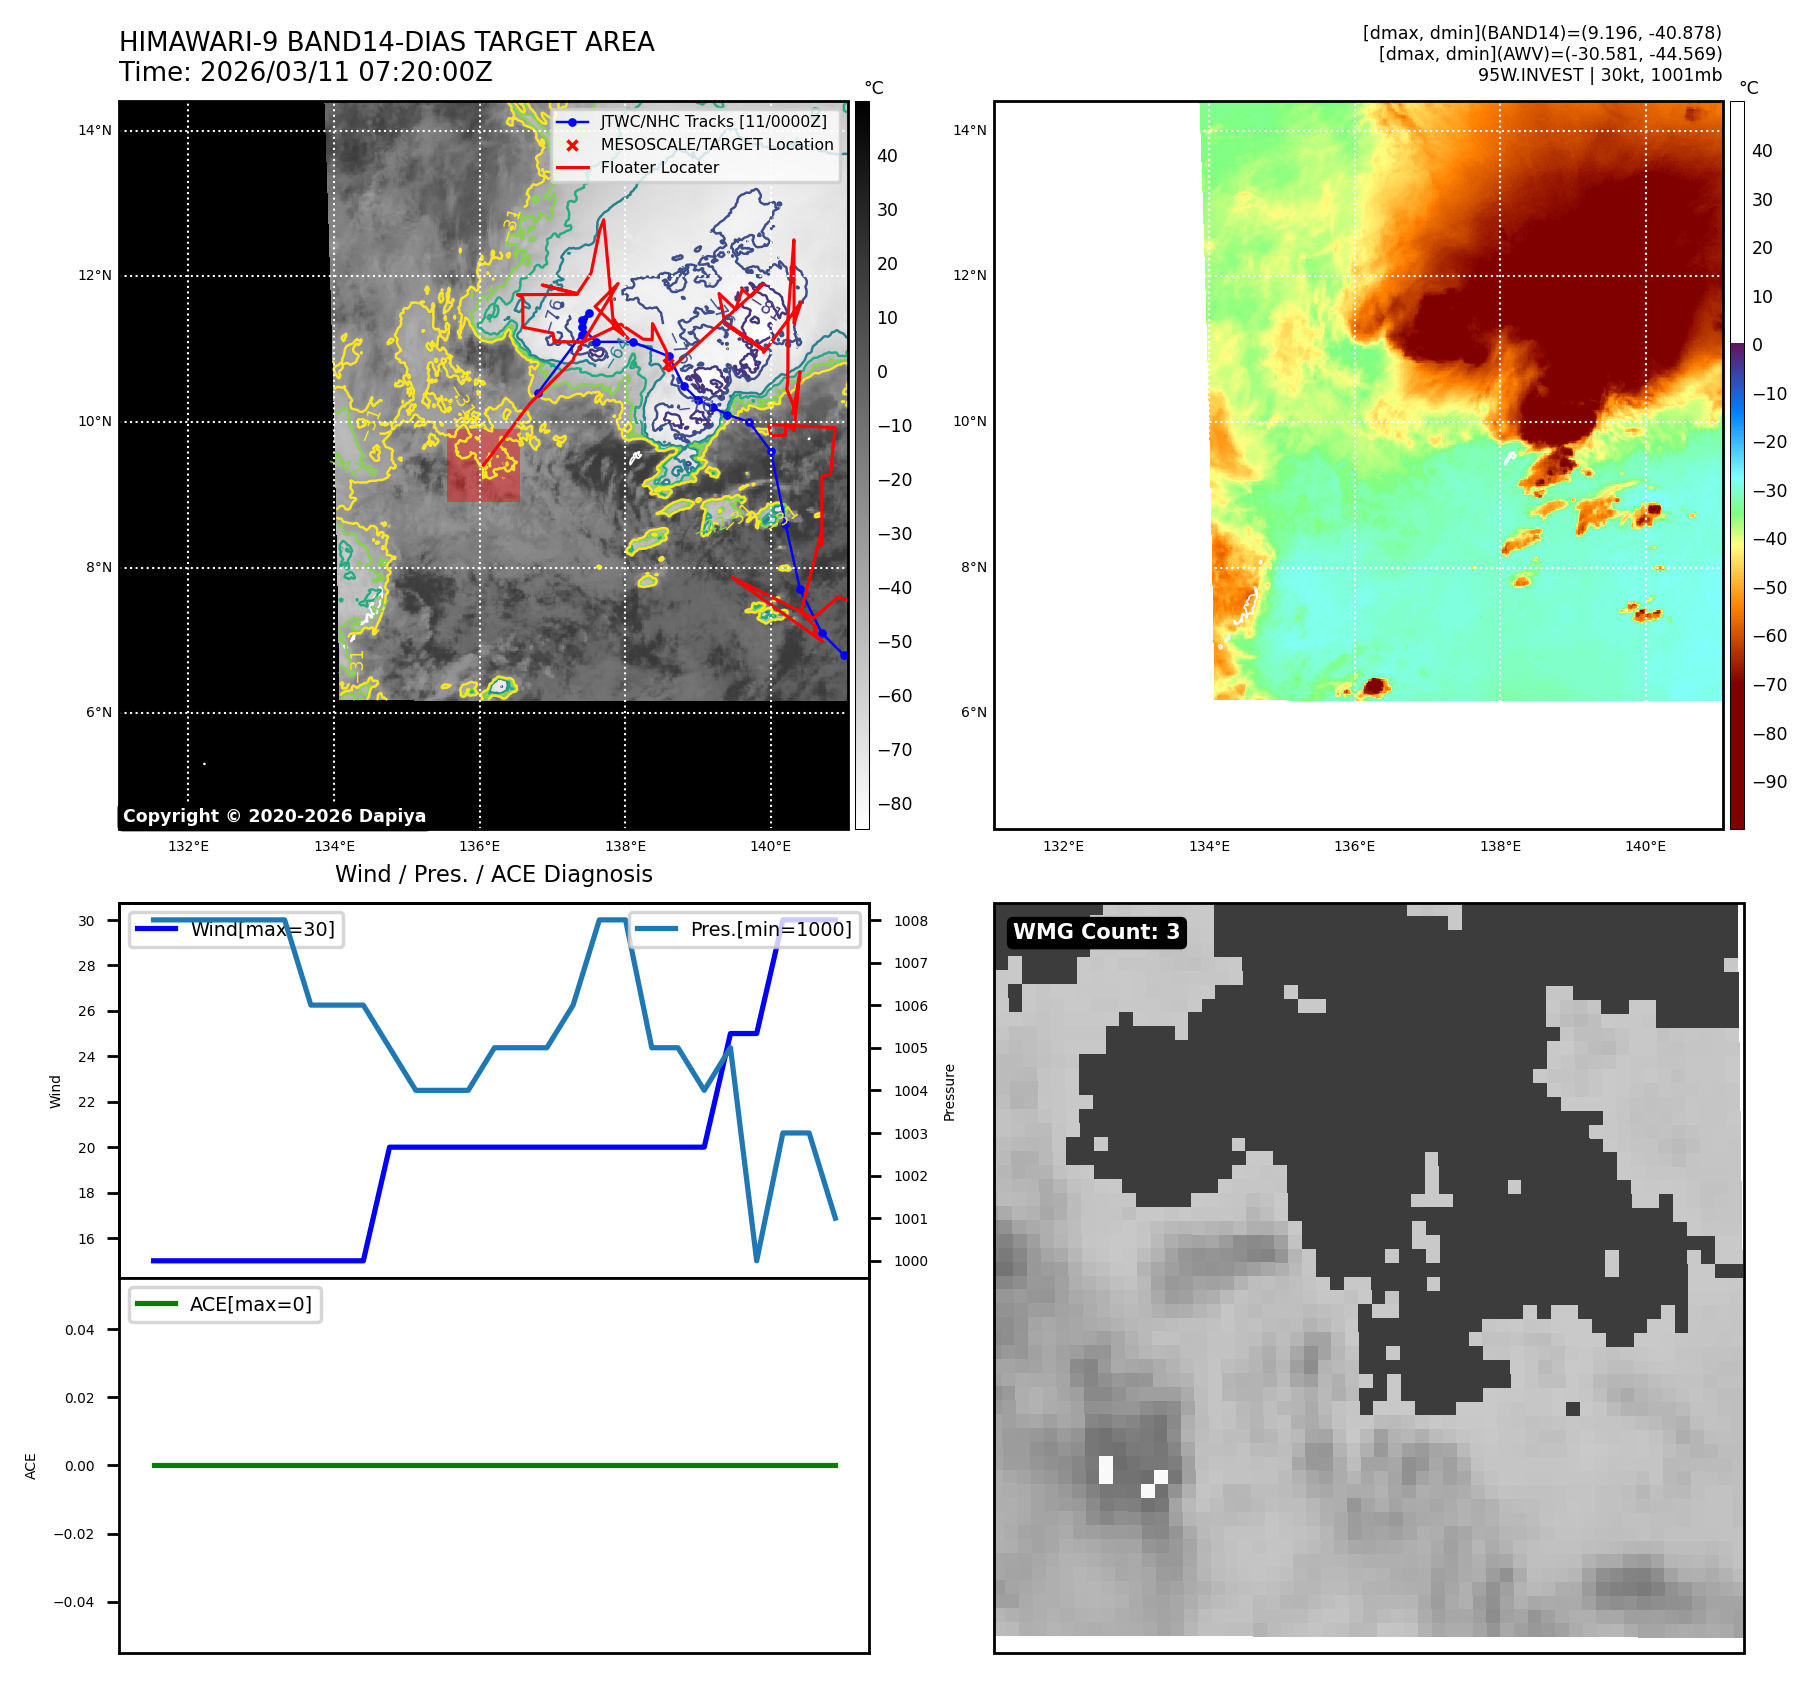This screenshot has width=1813, height=1690.
Task: Click the flat green ACE line in chart
Action: [494, 1465]
